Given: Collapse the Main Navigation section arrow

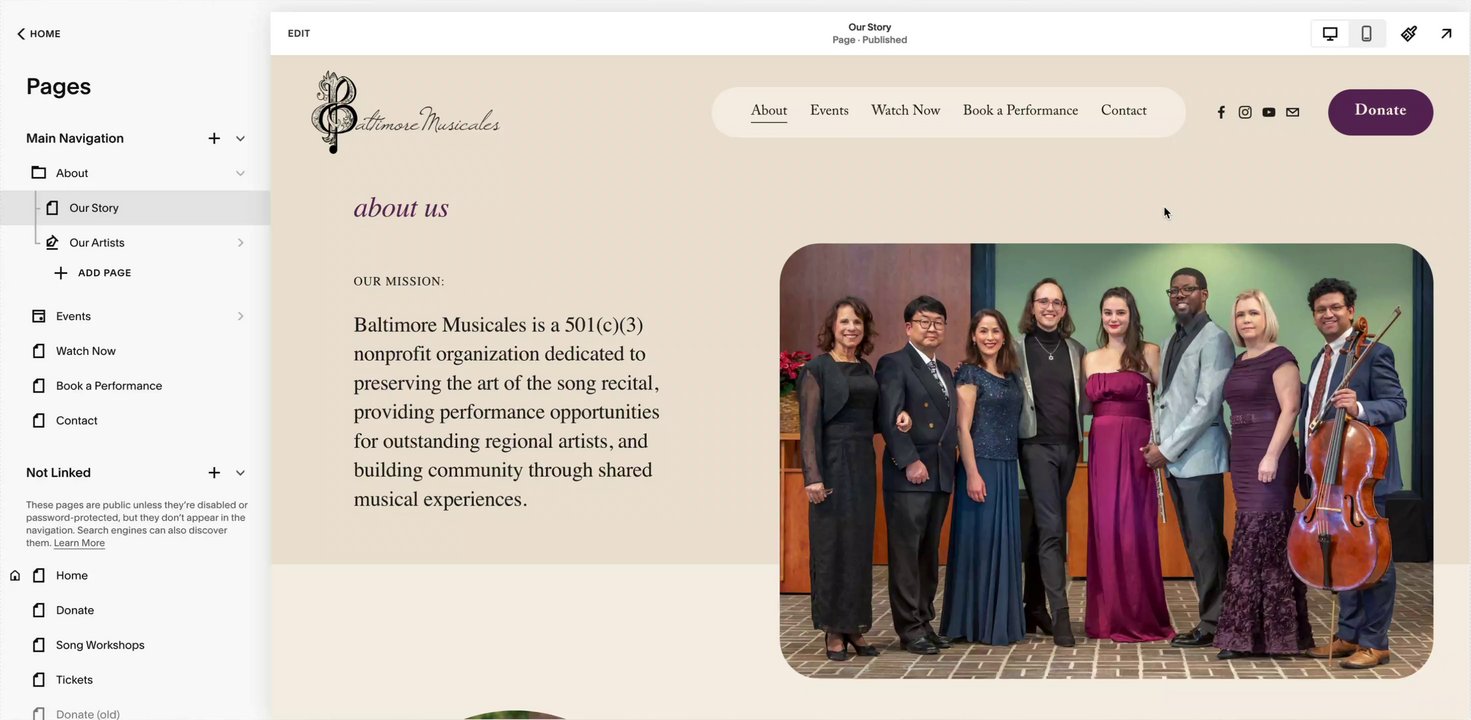Looking at the screenshot, I should [x=240, y=138].
